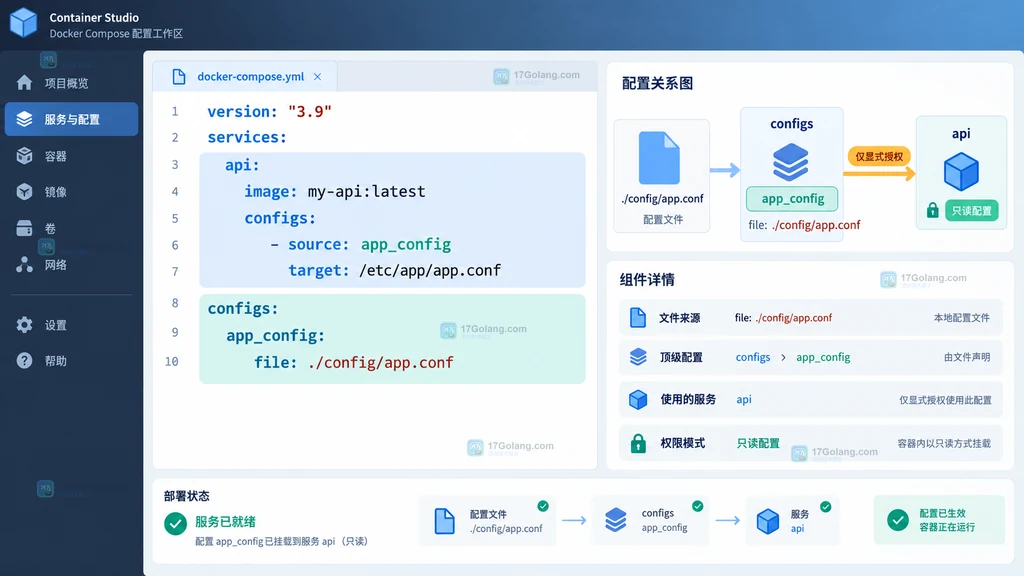Image resolution: width=1024 pixels, height=576 pixels.
Task: Open 卷 storage icon in sidebar
Action: (x=24, y=228)
